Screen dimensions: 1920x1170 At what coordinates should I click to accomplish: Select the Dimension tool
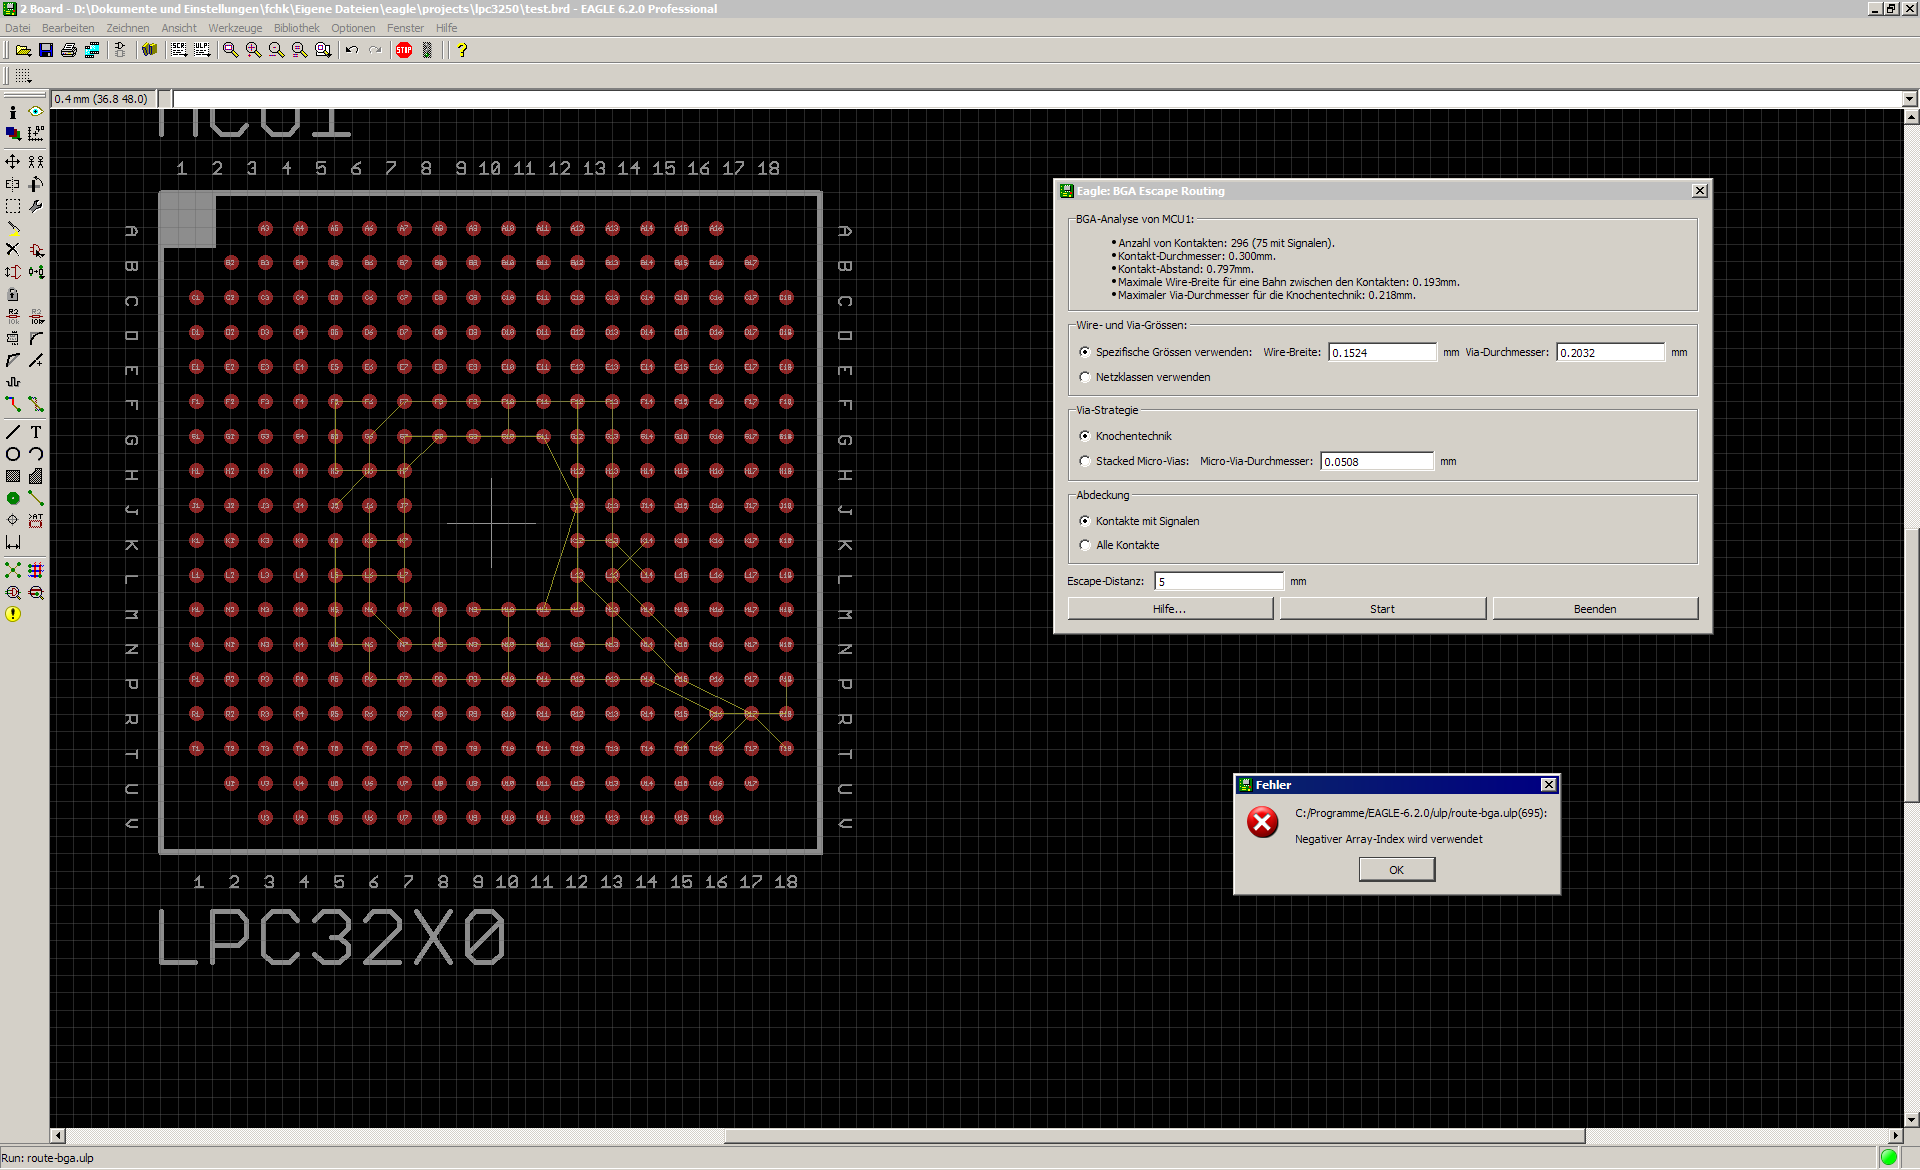click(x=13, y=542)
